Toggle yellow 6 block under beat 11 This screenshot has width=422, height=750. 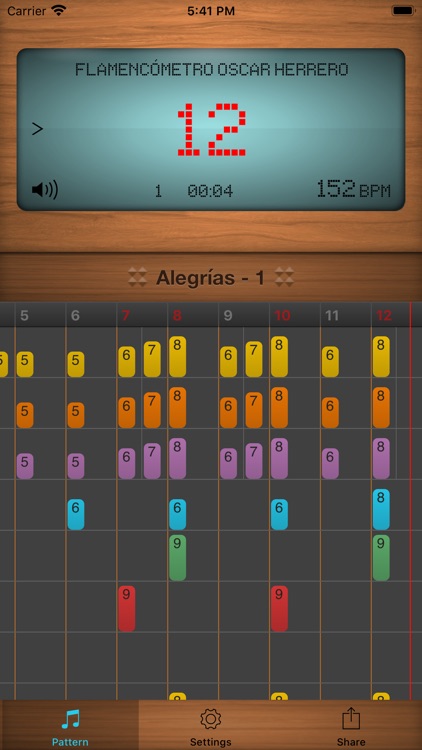click(x=330, y=362)
